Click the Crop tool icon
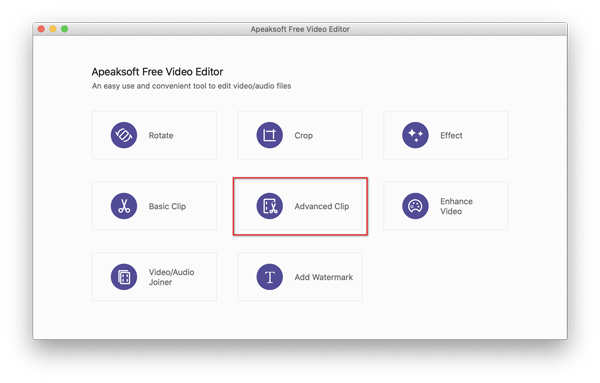Screen dimensions: 600x383 tap(269, 135)
